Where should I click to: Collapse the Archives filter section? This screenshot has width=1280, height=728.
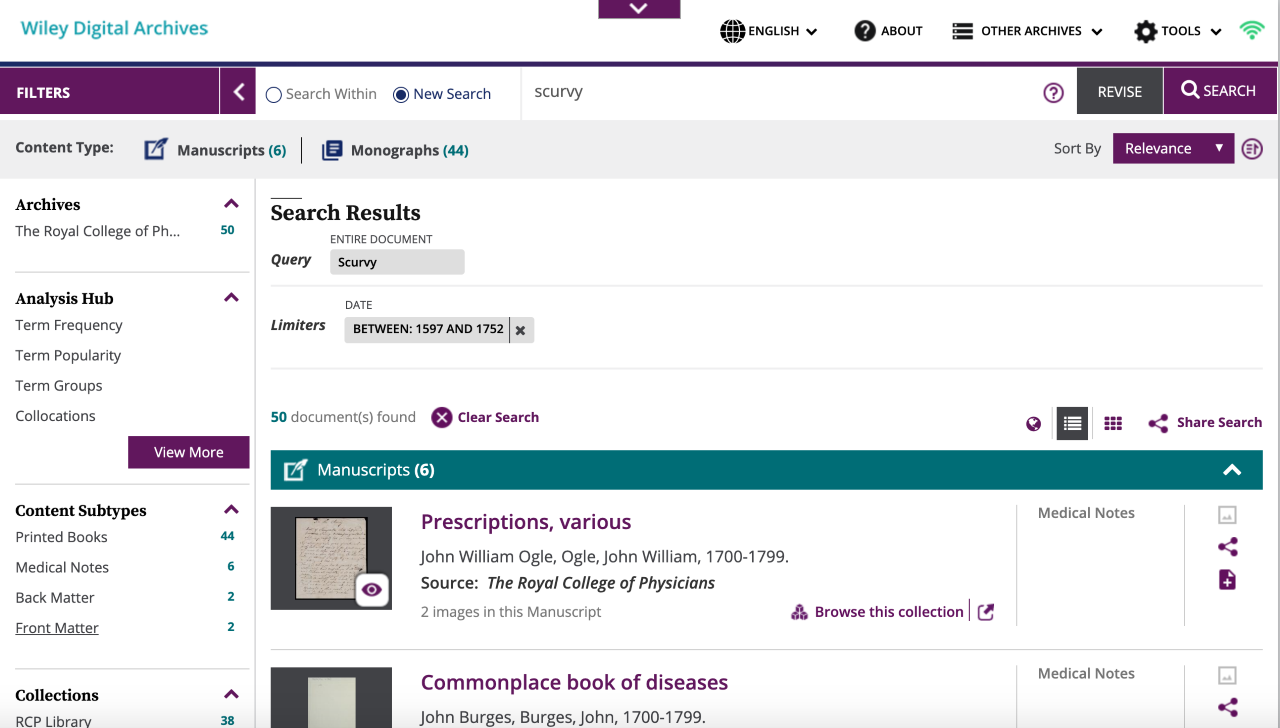tap(231, 204)
